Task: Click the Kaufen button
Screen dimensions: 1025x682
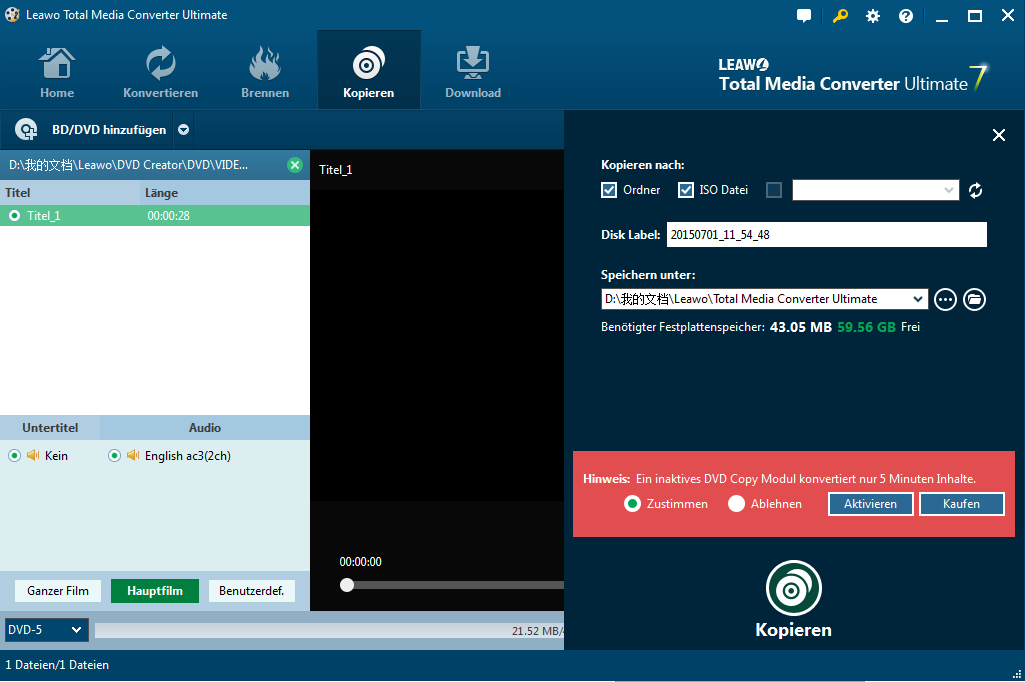Action: [x=961, y=503]
